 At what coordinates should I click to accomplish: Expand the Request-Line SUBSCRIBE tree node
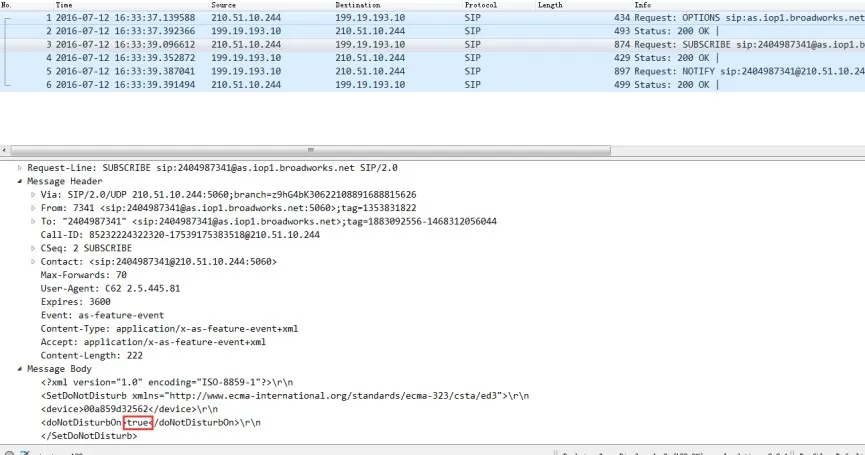pyautogui.click(x=20, y=167)
